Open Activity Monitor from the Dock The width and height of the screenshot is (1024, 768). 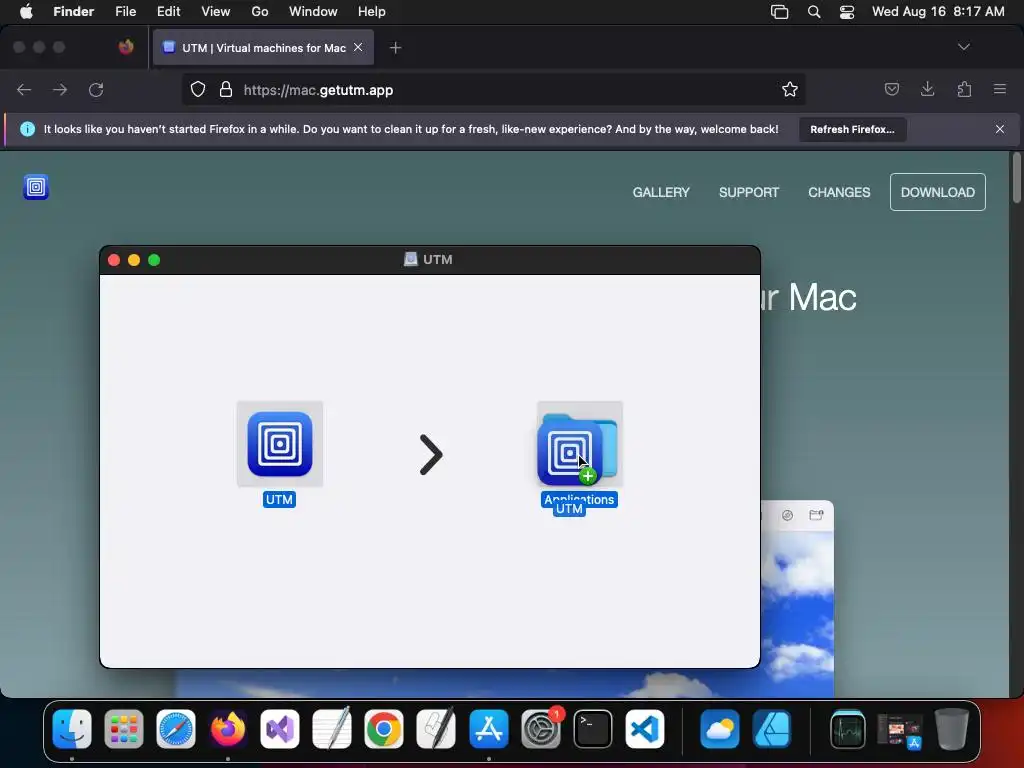pyautogui.click(x=848, y=728)
